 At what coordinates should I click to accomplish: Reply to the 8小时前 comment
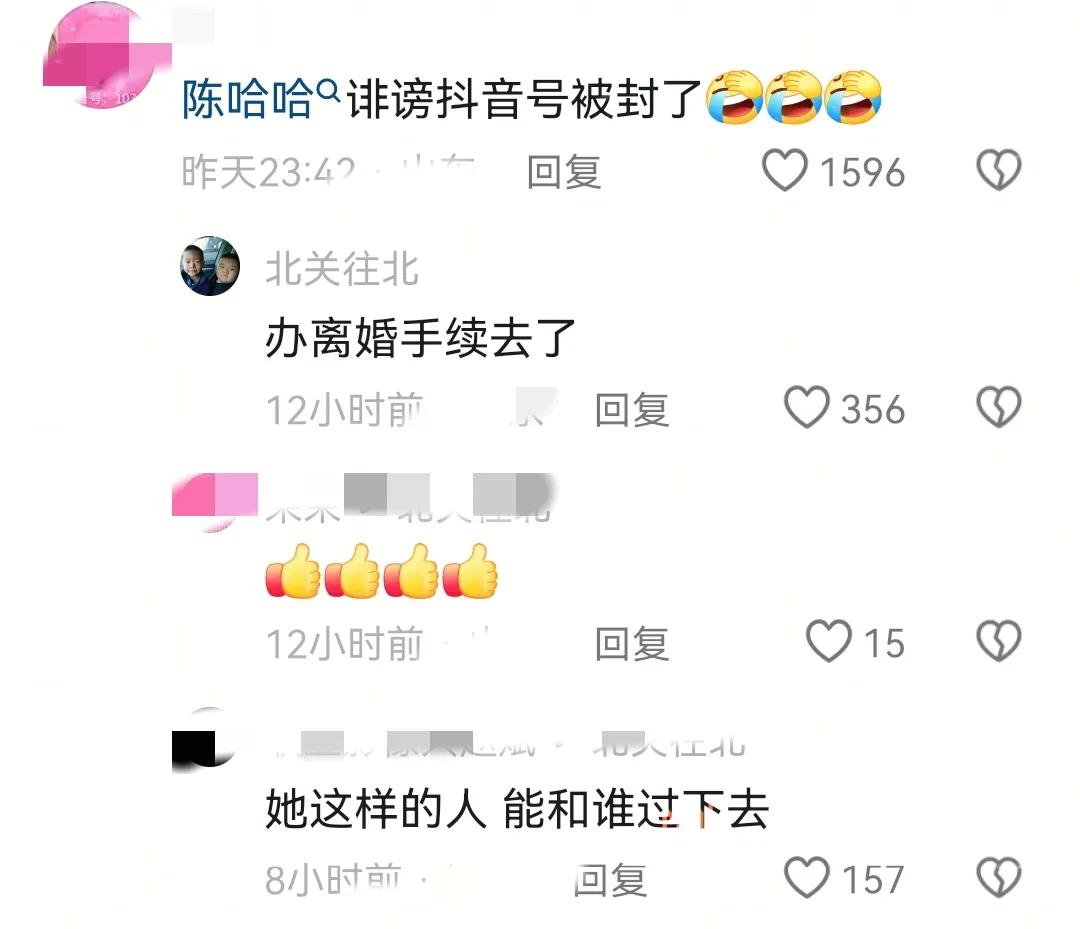coord(610,880)
